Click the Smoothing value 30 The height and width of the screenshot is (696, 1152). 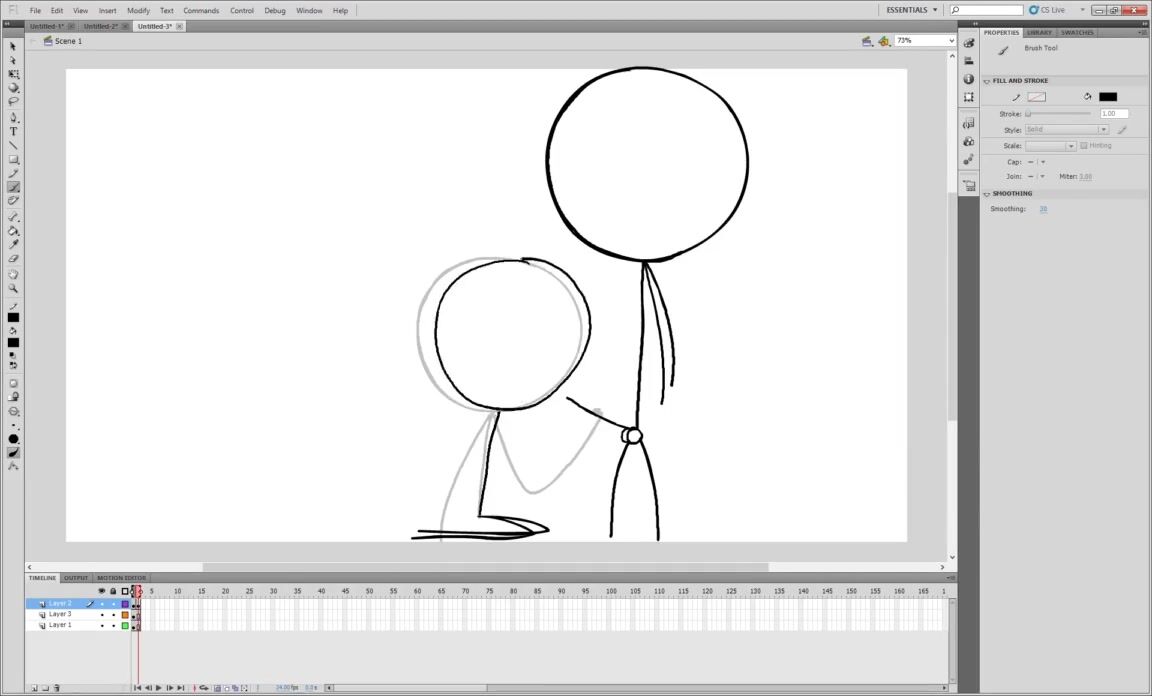tap(1043, 209)
